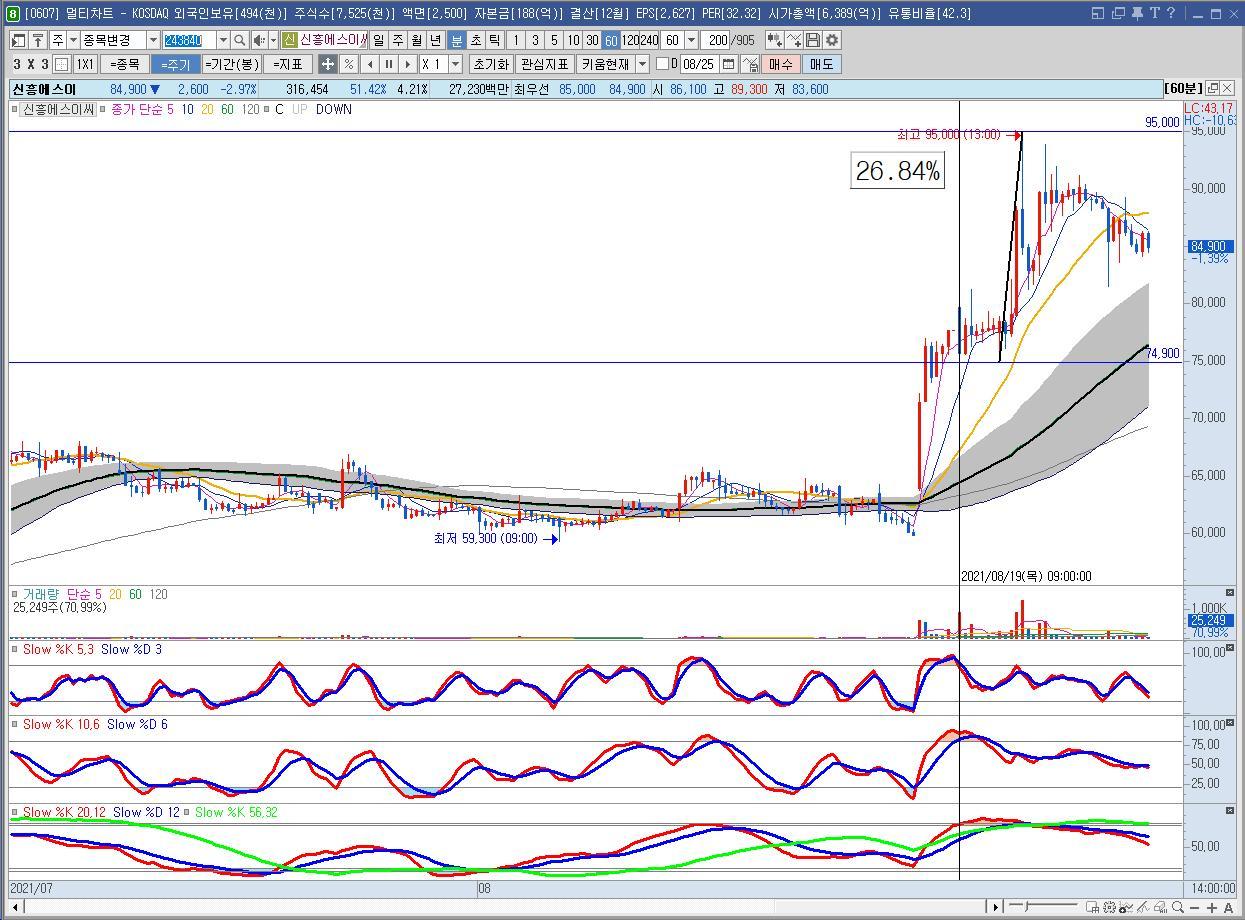Adjust the bottom zoom slider handle
1245x920 pixels.
click(1026, 906)
